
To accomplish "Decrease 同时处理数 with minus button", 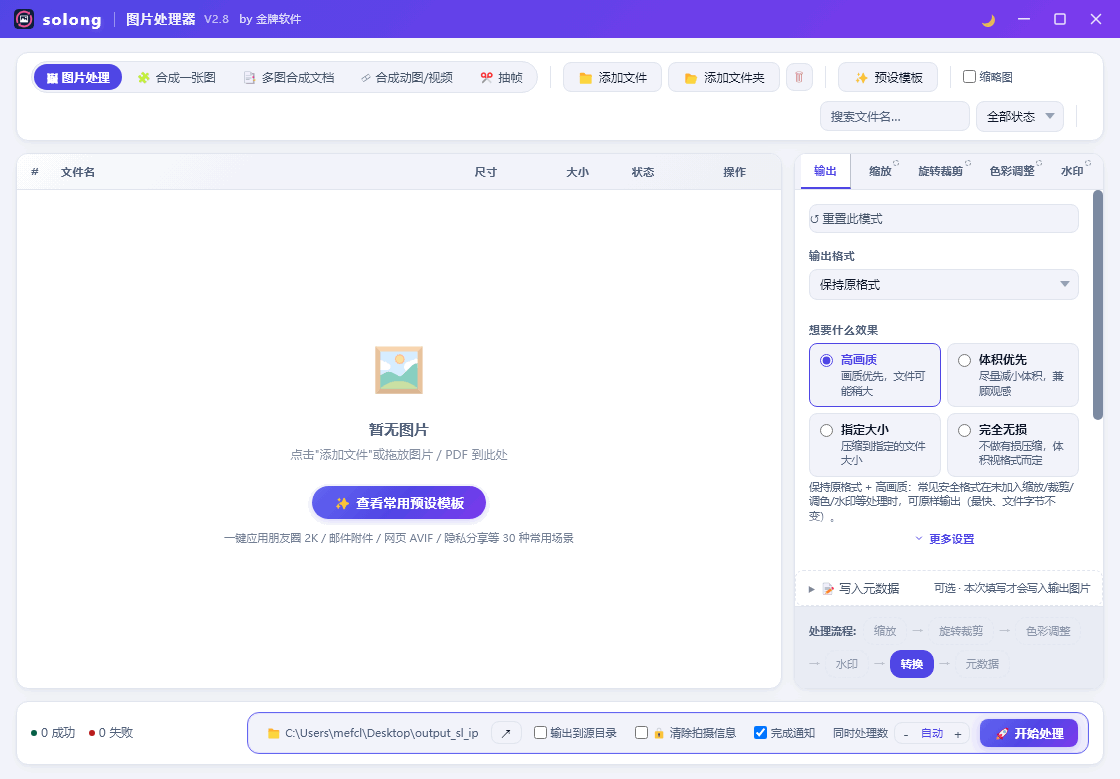I will (906, 734).
